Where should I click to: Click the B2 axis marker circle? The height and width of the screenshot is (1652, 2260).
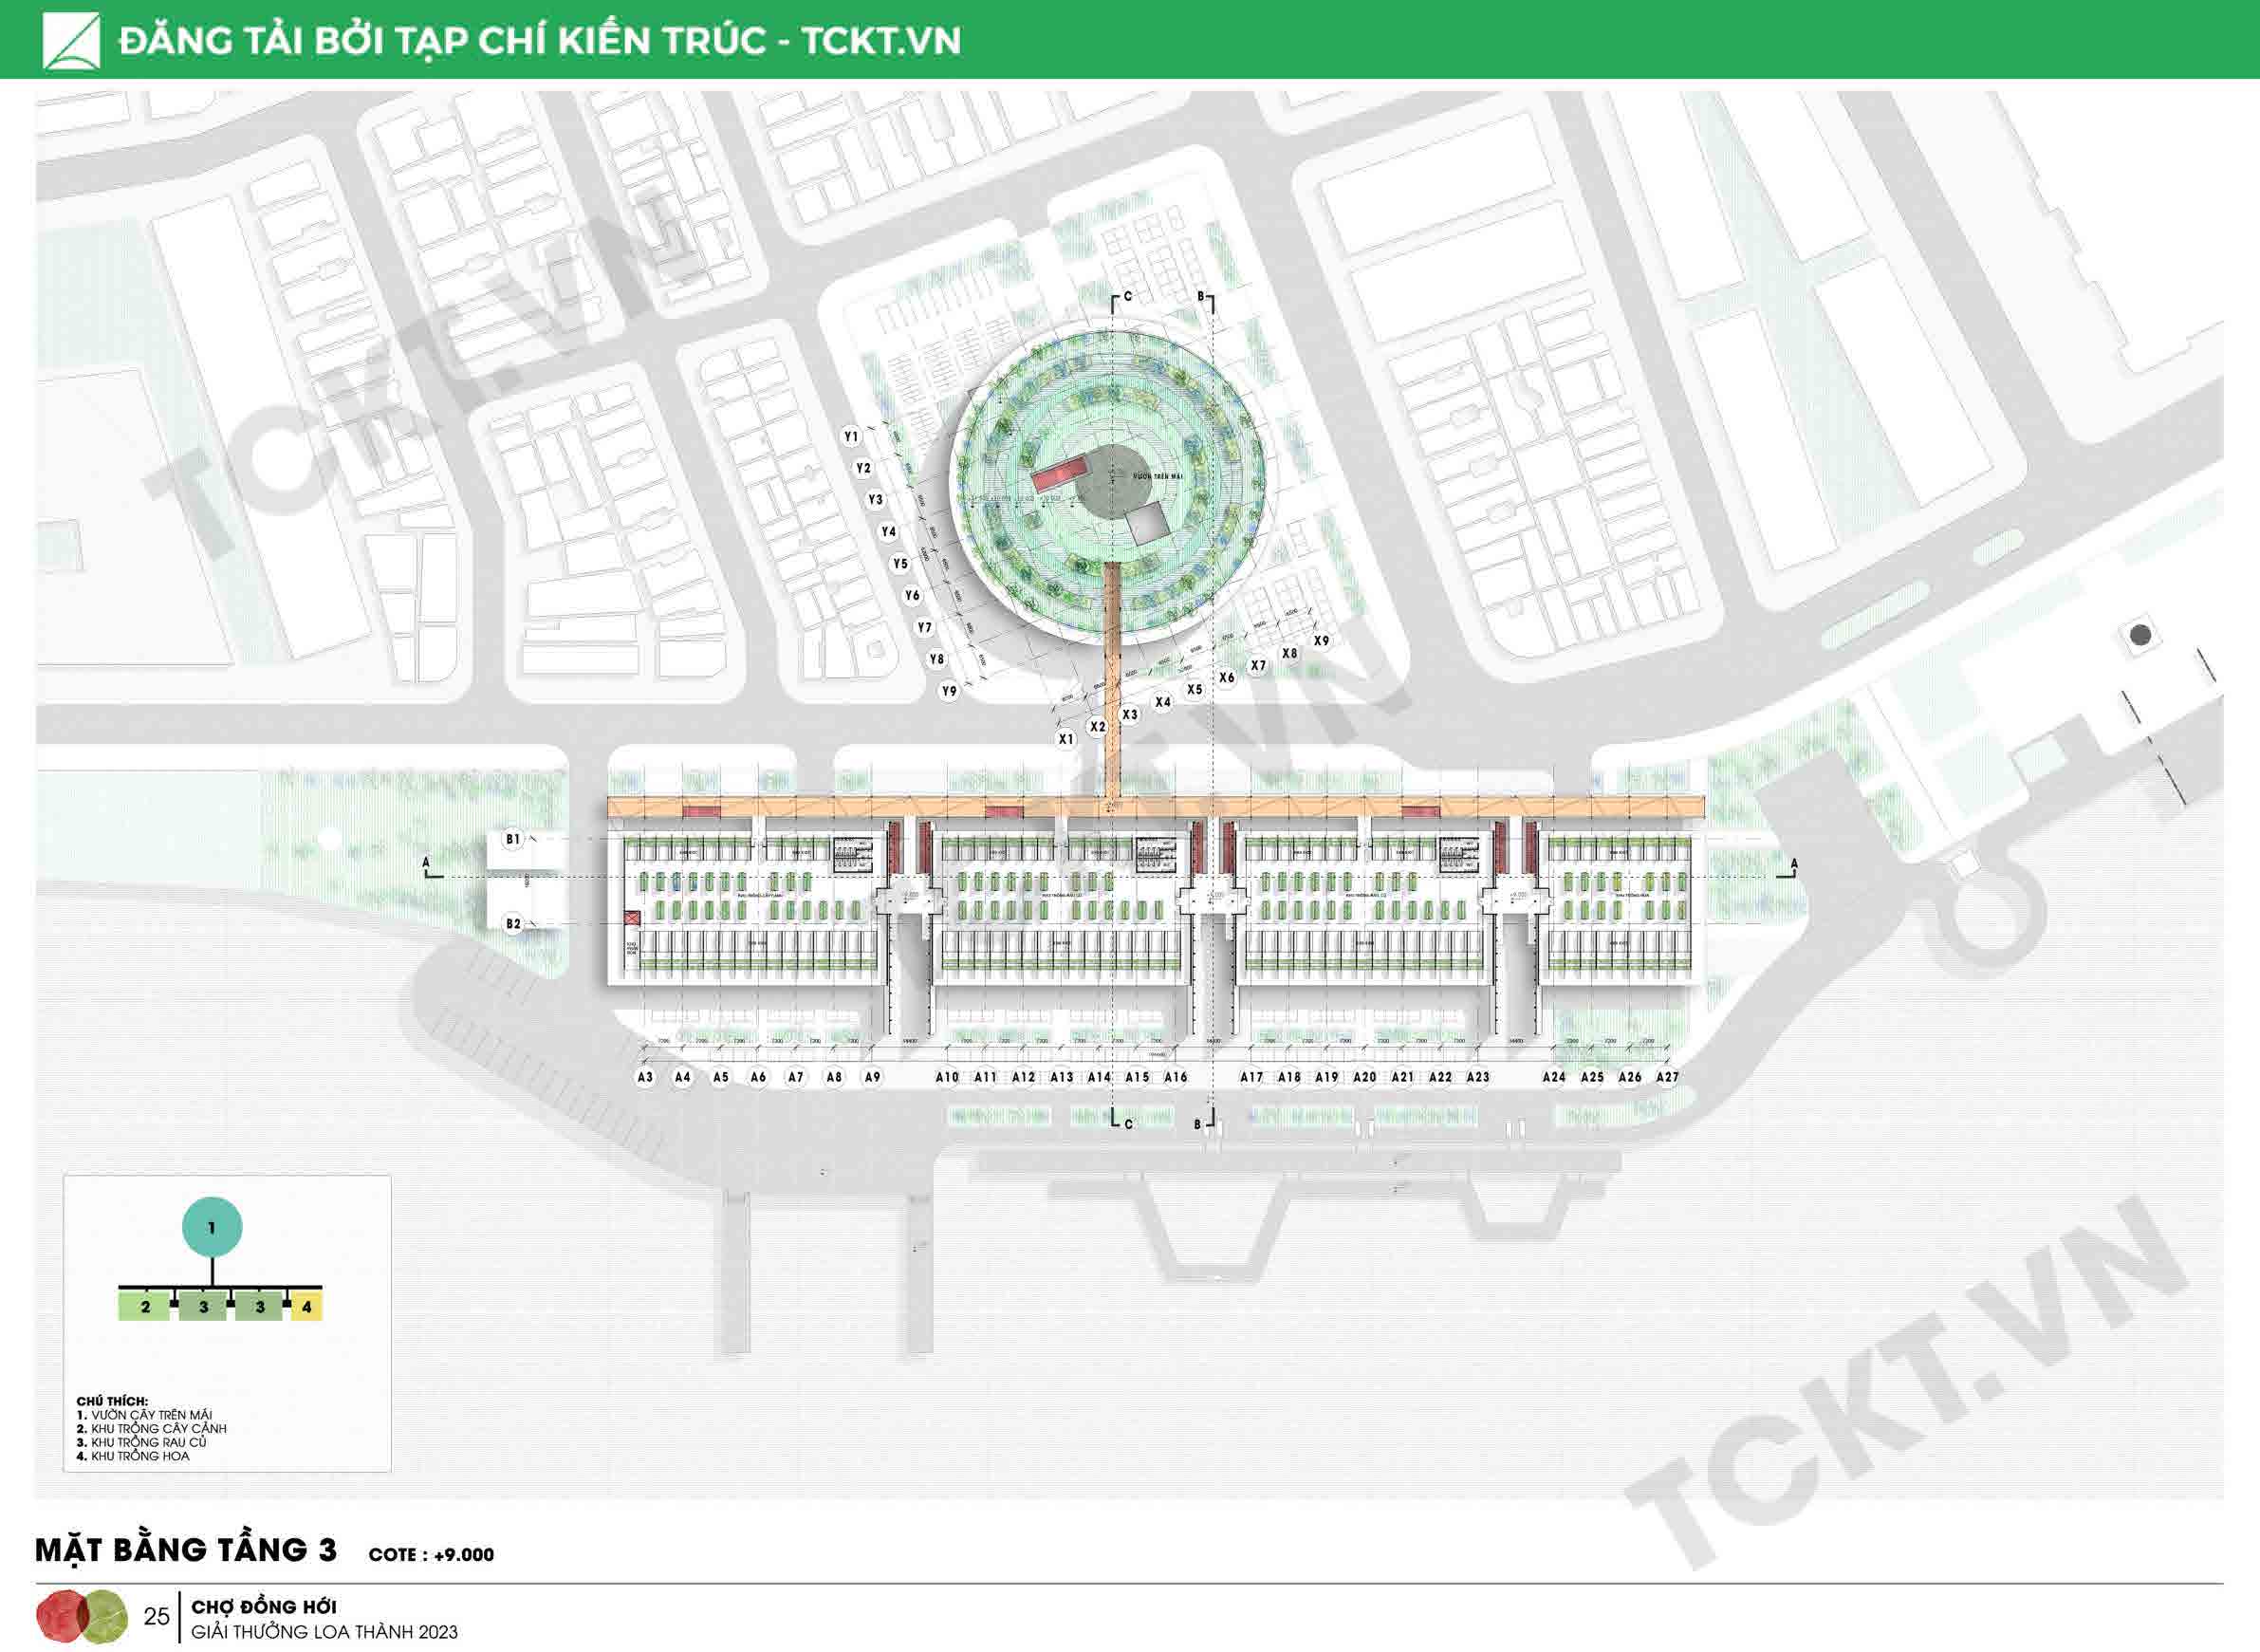(513, 924)
